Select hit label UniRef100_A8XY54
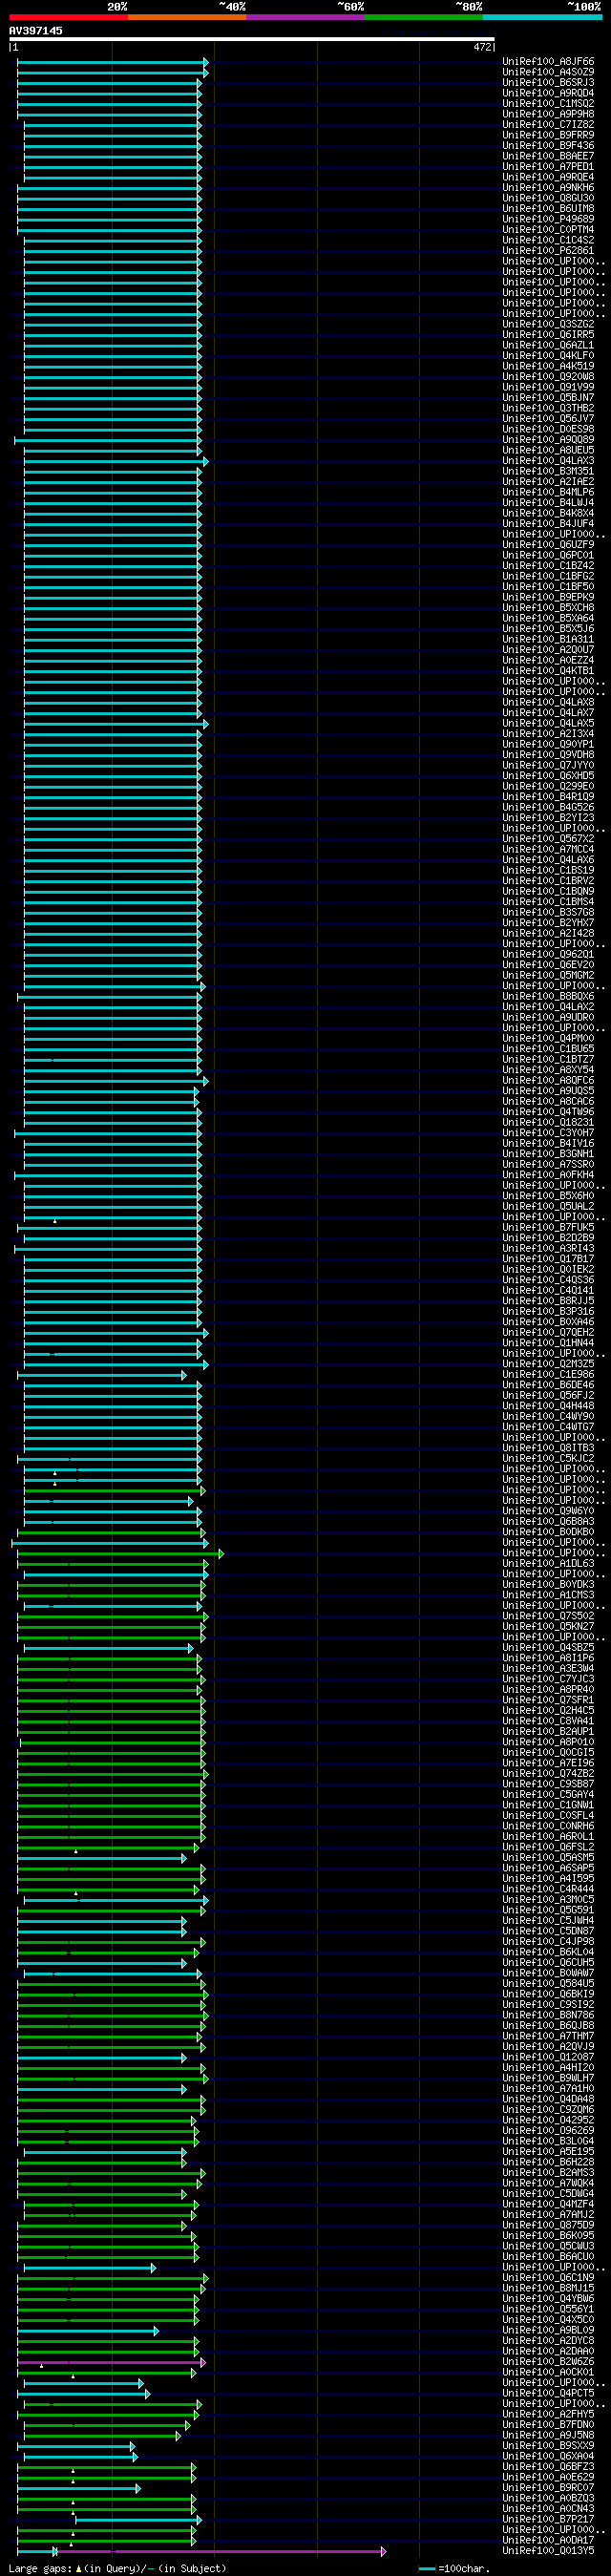611x2576 pixels. tap(548, 1070)
